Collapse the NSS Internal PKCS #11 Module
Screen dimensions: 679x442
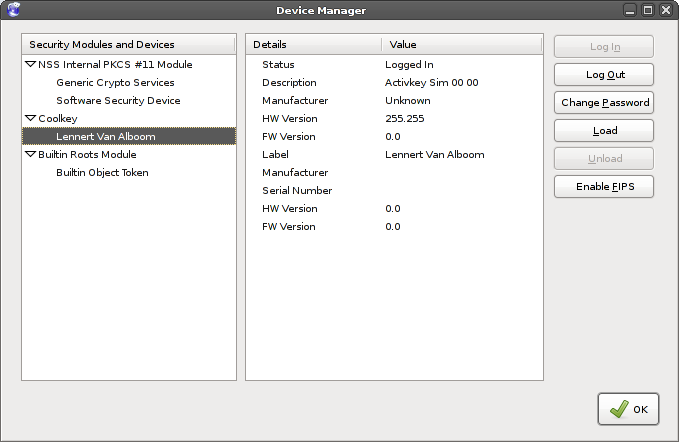(29, 65)
